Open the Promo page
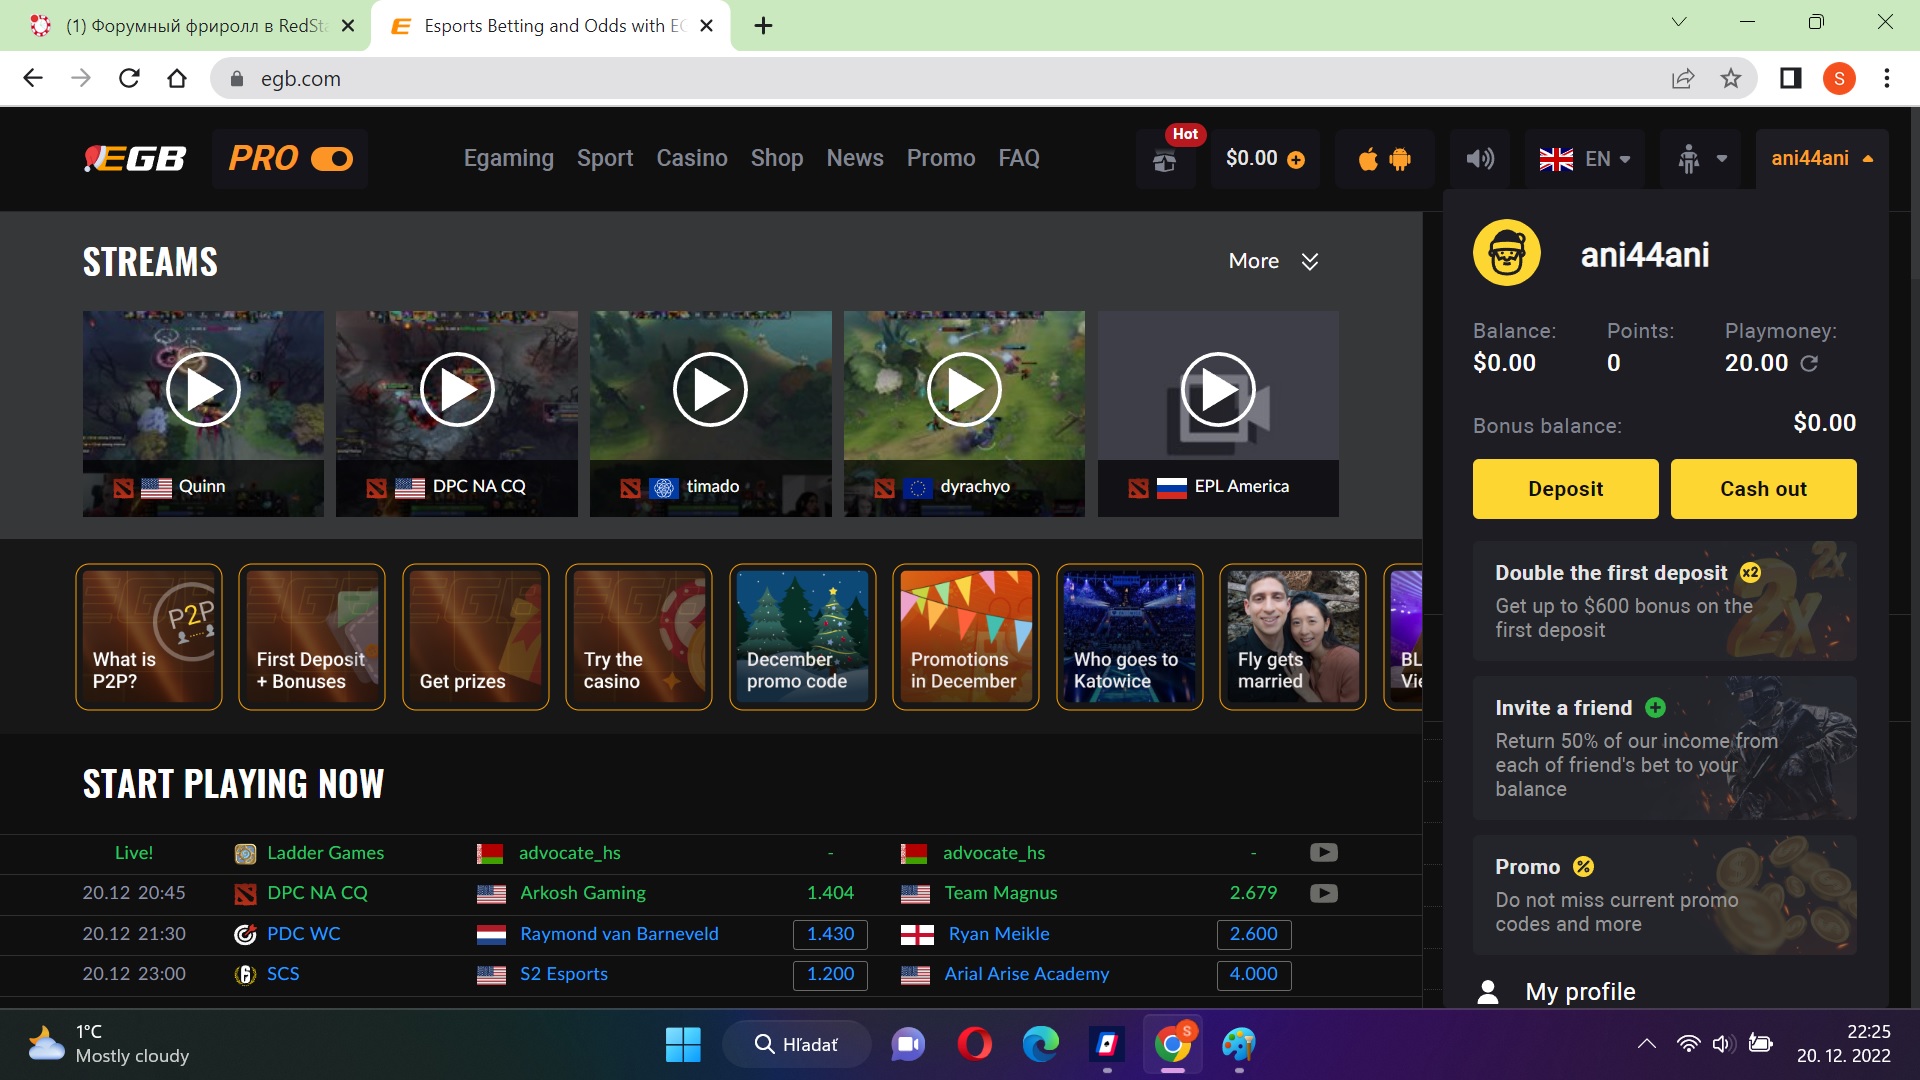This screenshot has height=1080, width=1920. click(941, 158)
